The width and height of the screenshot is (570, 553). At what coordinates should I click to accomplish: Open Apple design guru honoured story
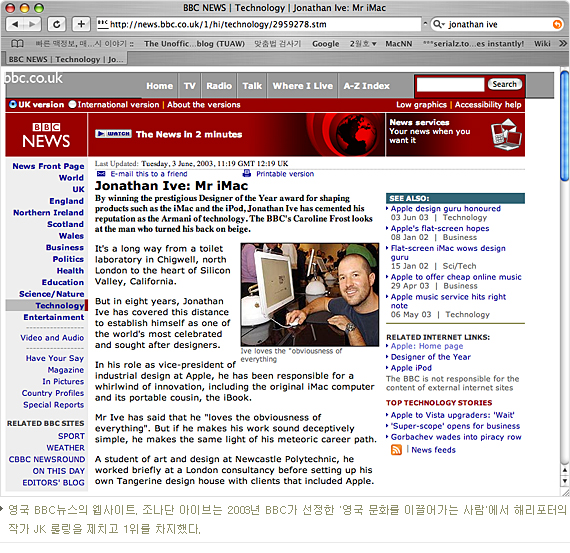pyautogui.click(x=446, y=209)
